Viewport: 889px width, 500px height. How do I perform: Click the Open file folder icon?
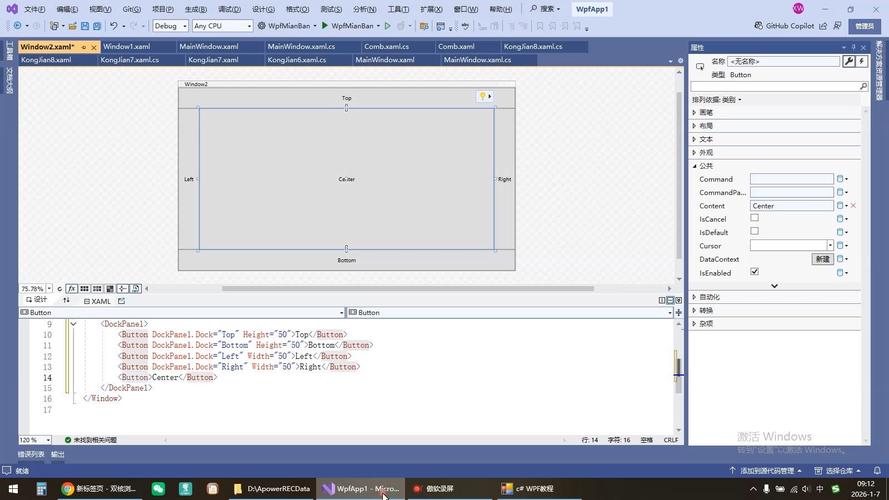[x=73, y=26]
